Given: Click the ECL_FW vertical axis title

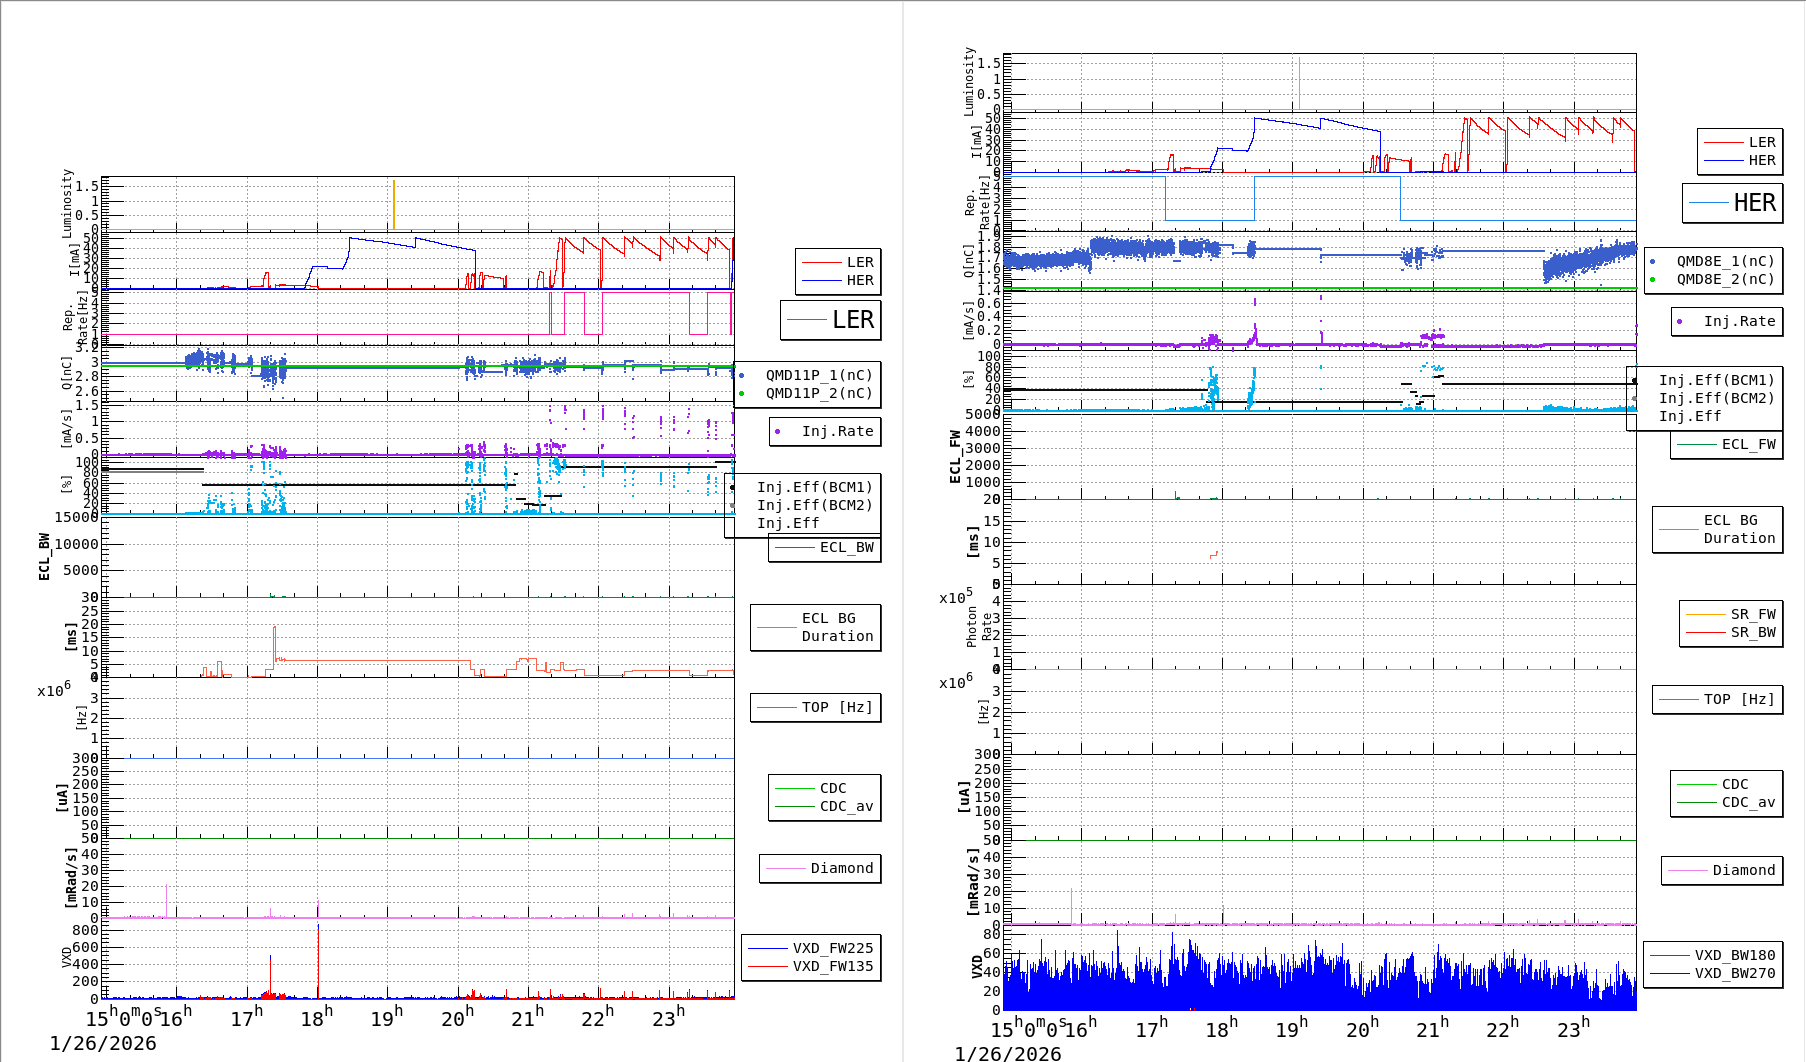Looking at the screenshot, I should [955, 456].
